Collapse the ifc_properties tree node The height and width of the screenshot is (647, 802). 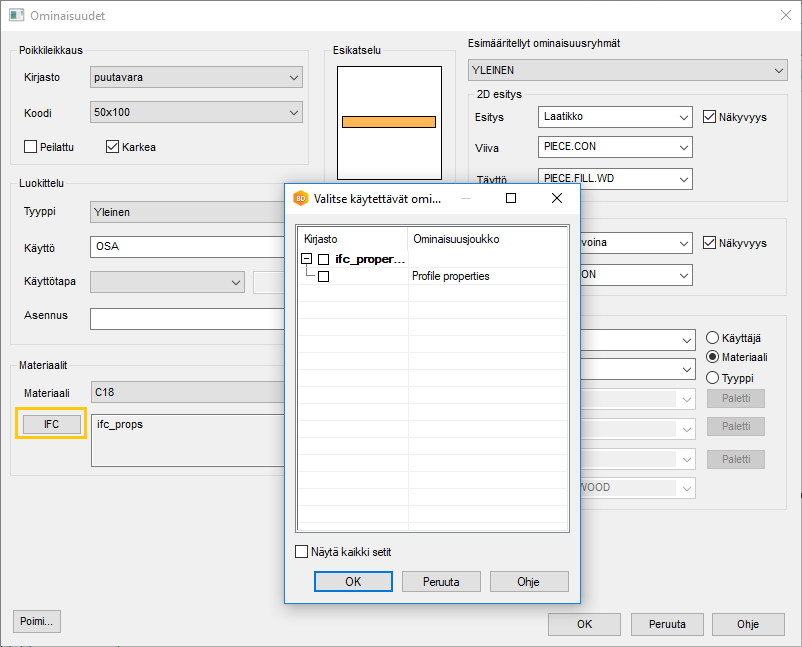(x=307, y=259)
